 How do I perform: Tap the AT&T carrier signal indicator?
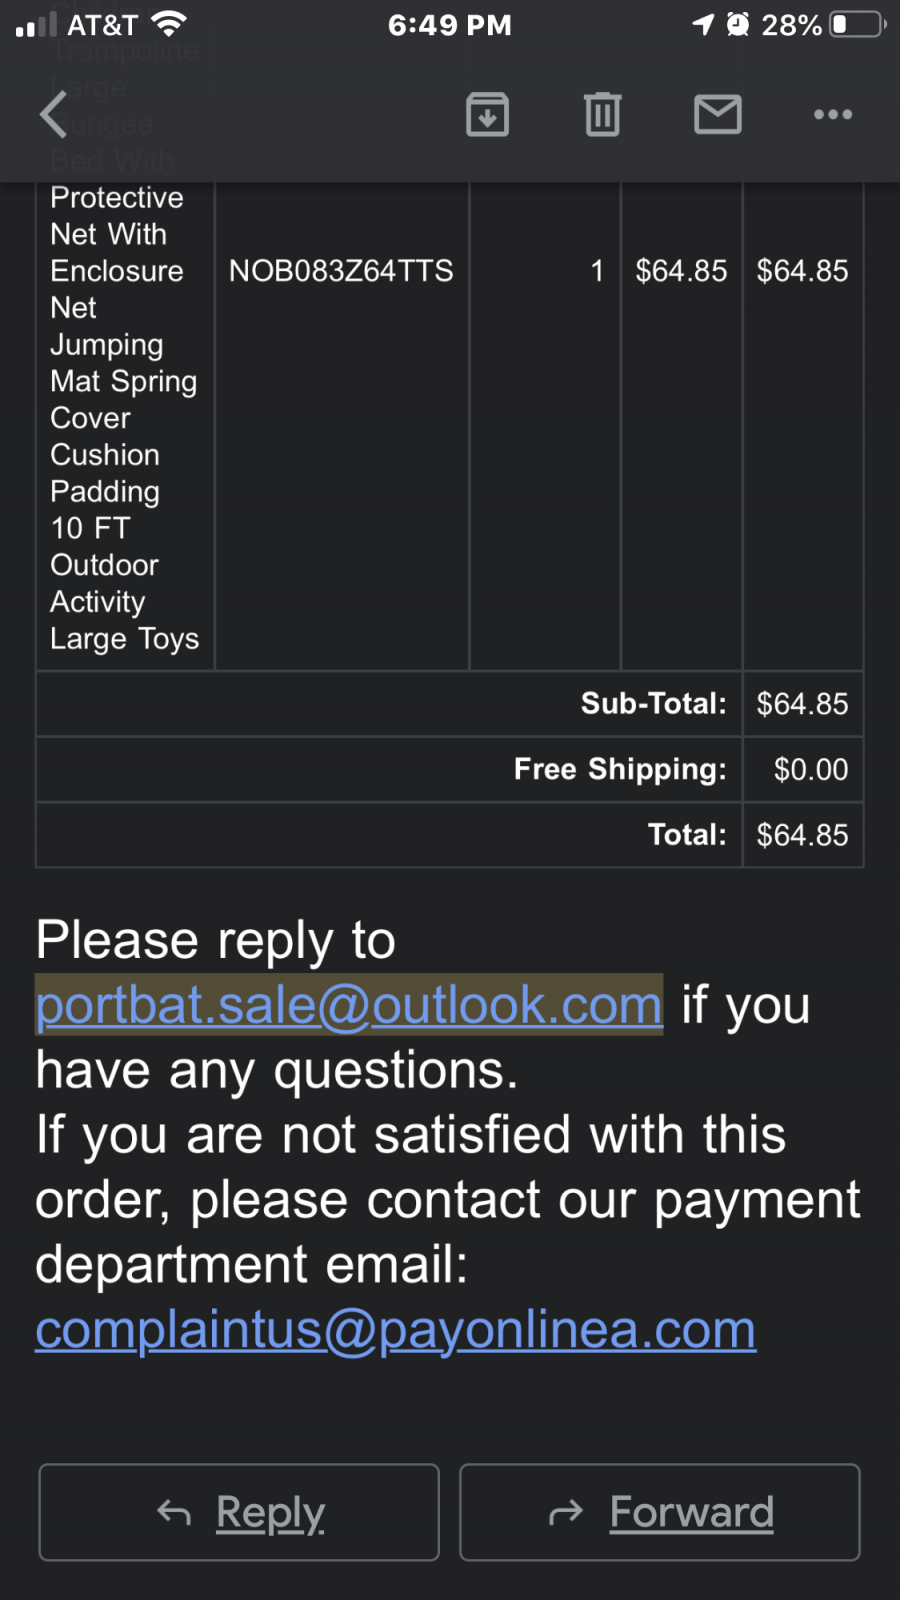click(77, 24)
